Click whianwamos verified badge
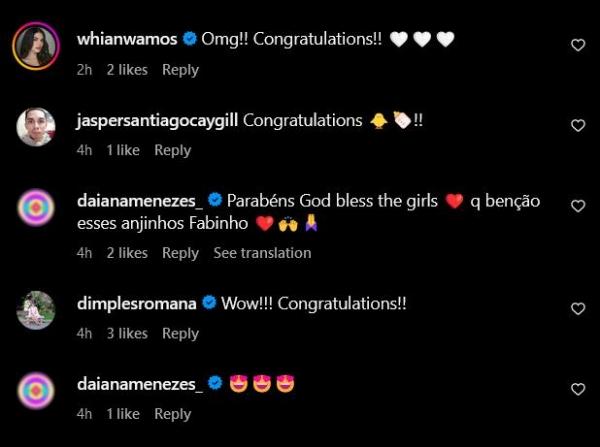This screenshot has width=600, height=447. coord(189,39)
